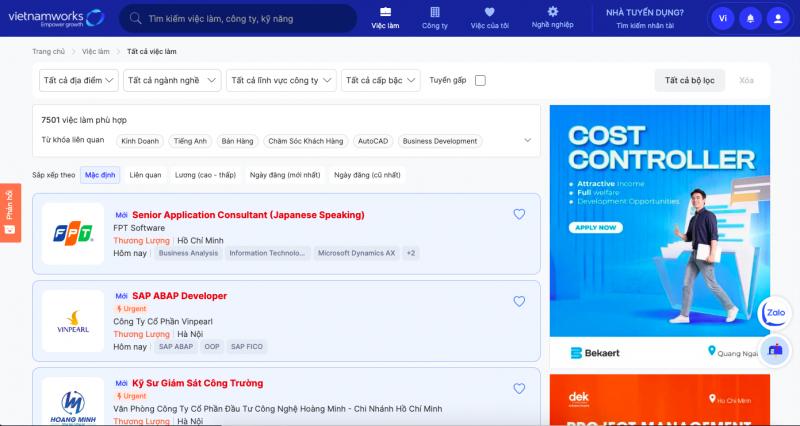Open the Phản hồi feedback tab
The image size is (800, 426).
(10, 213)
